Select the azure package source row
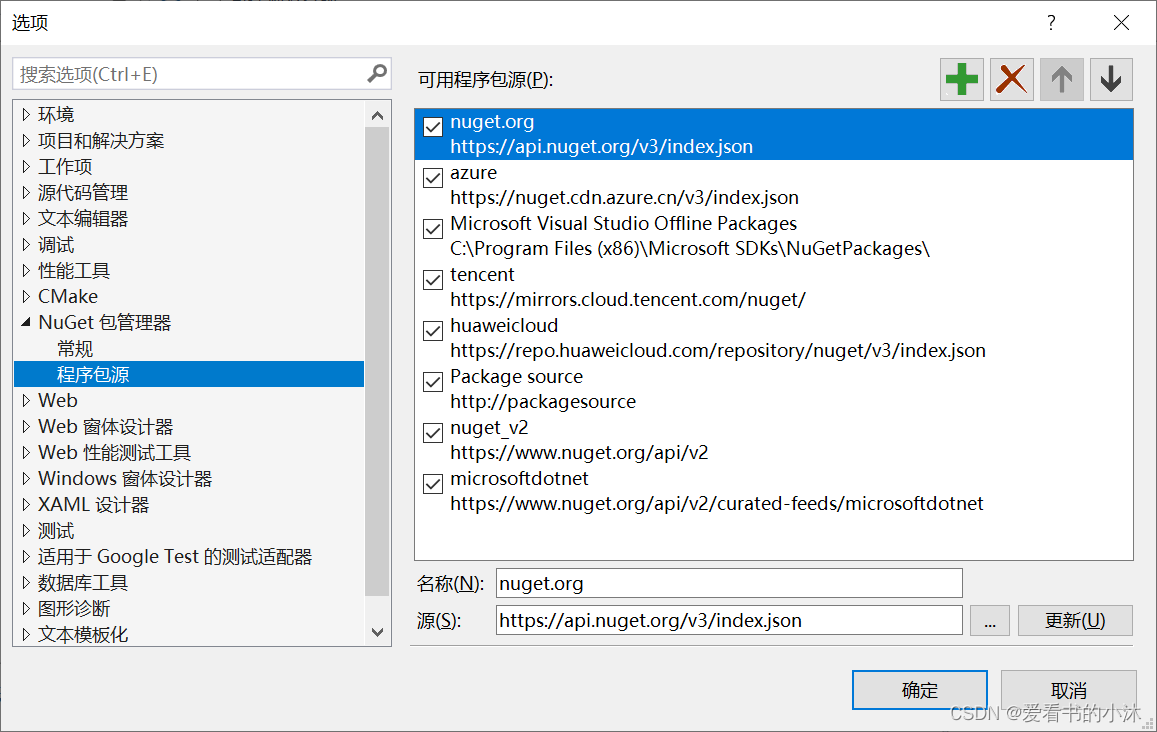Screen dimensions: 1157x732 [x=774, y=185]
